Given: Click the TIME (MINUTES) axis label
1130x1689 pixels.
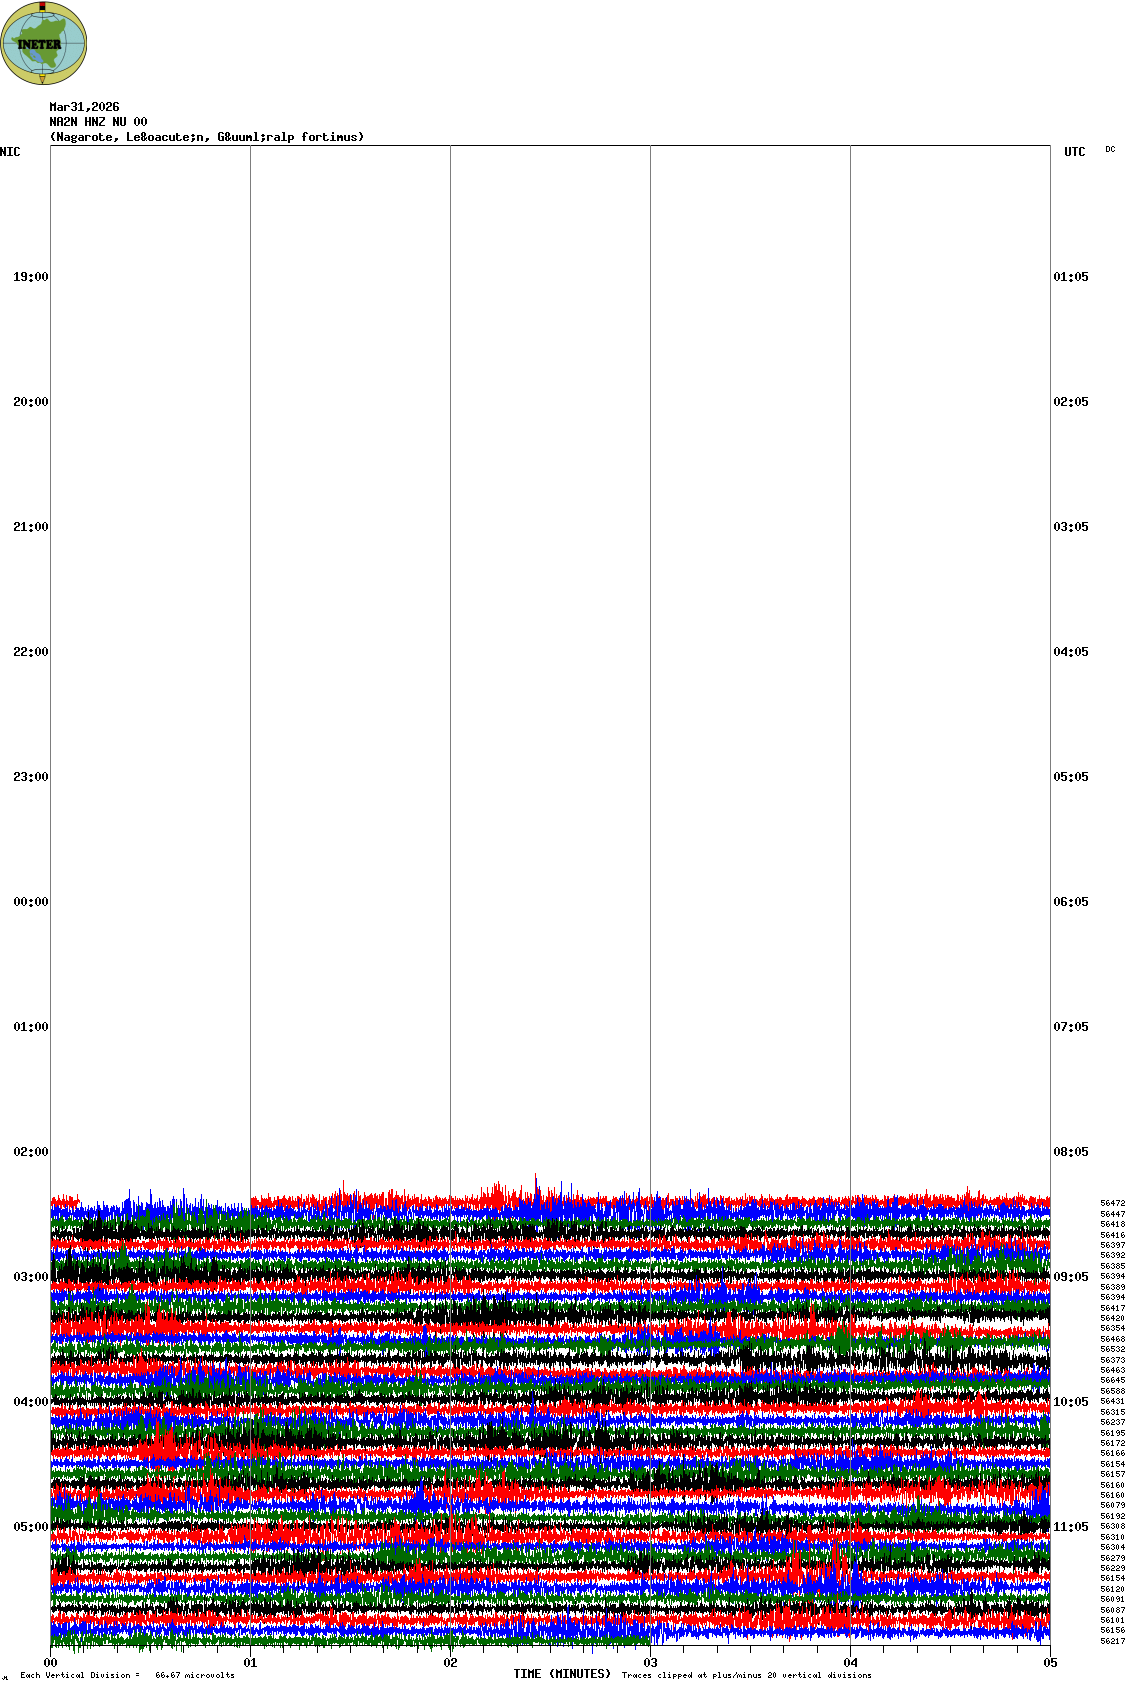Looking at the screenshot, I should click(x=562, y=1674).
